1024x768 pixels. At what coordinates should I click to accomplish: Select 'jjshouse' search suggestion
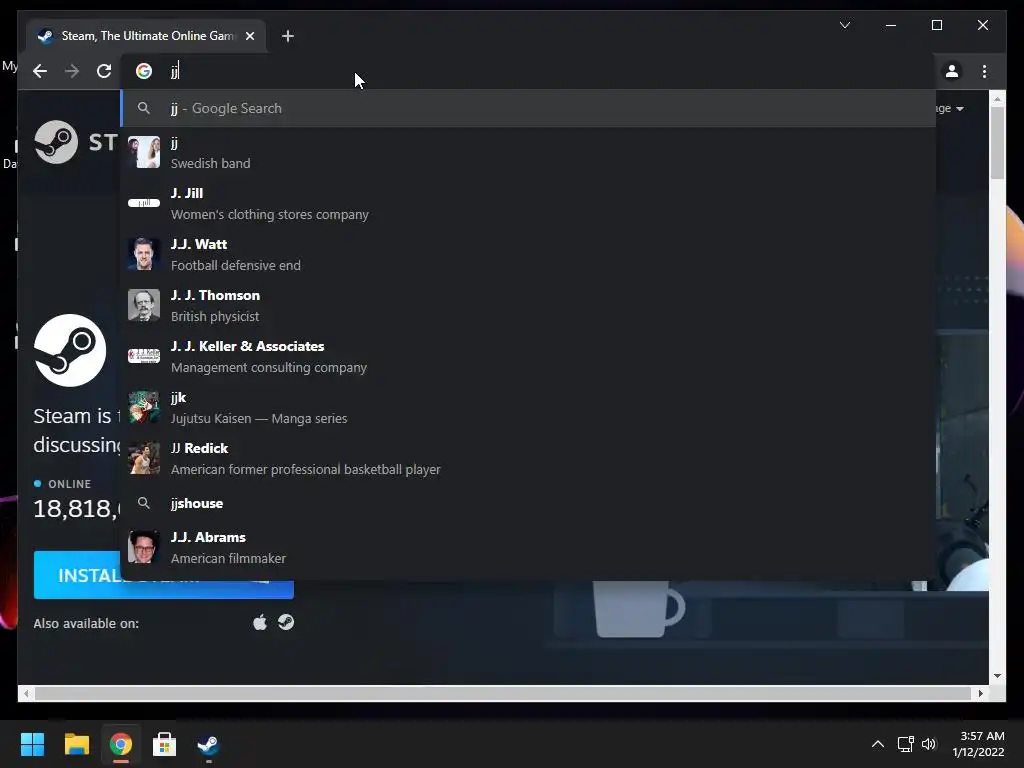528,504
